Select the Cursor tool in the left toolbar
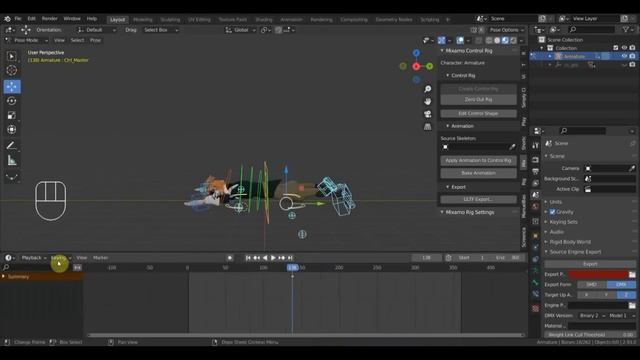Screen dimensions: 640x360 pyautogui.click(x=11, y=70)
